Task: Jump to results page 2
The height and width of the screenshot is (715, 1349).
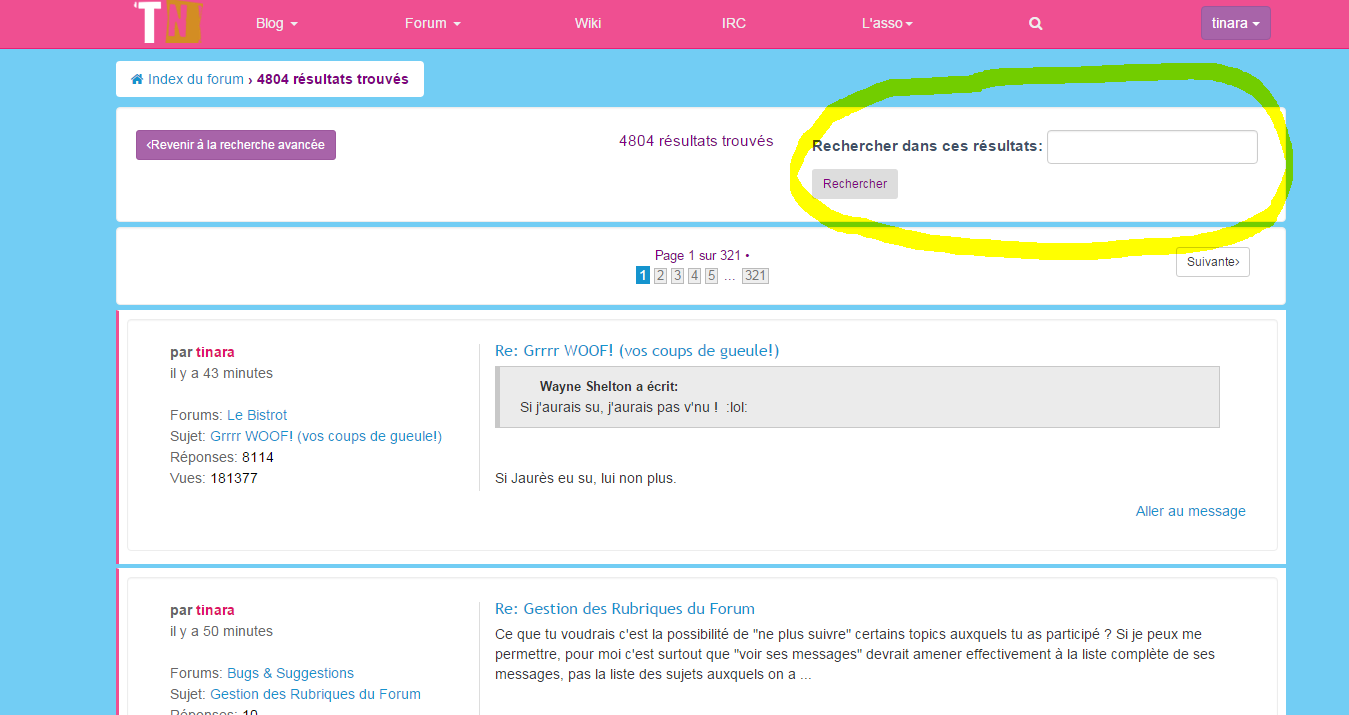Action: 660,276
